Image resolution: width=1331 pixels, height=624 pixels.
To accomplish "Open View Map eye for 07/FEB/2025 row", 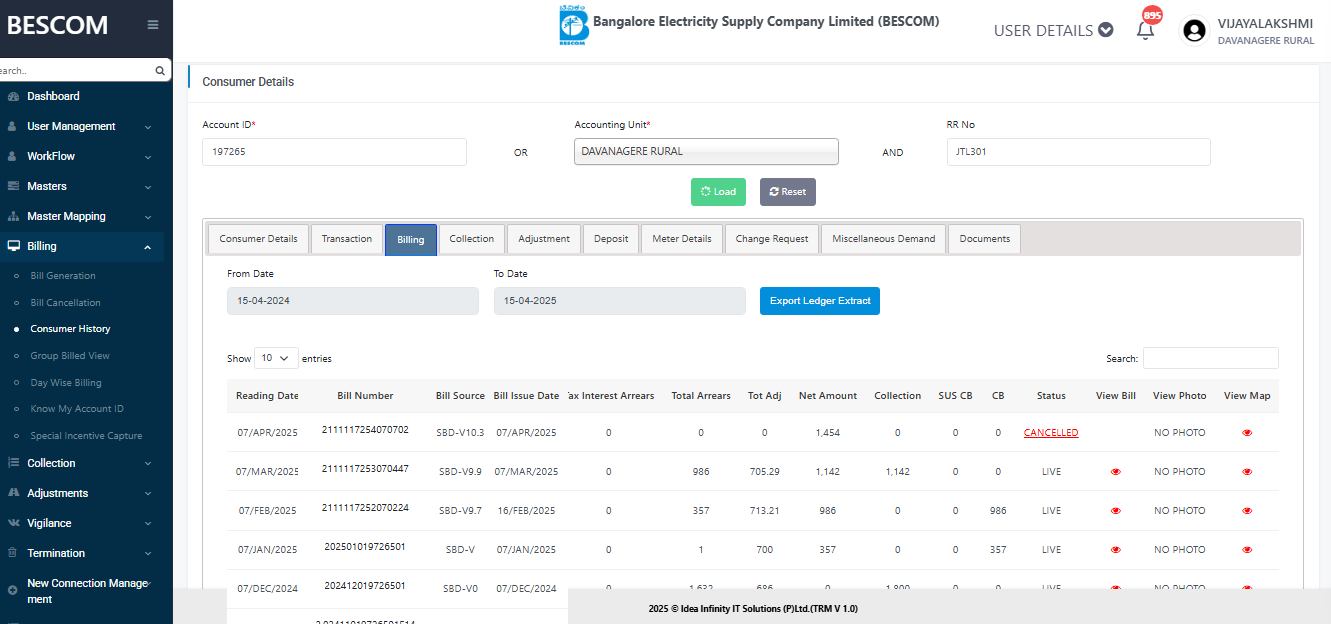I will point(1247,511).
